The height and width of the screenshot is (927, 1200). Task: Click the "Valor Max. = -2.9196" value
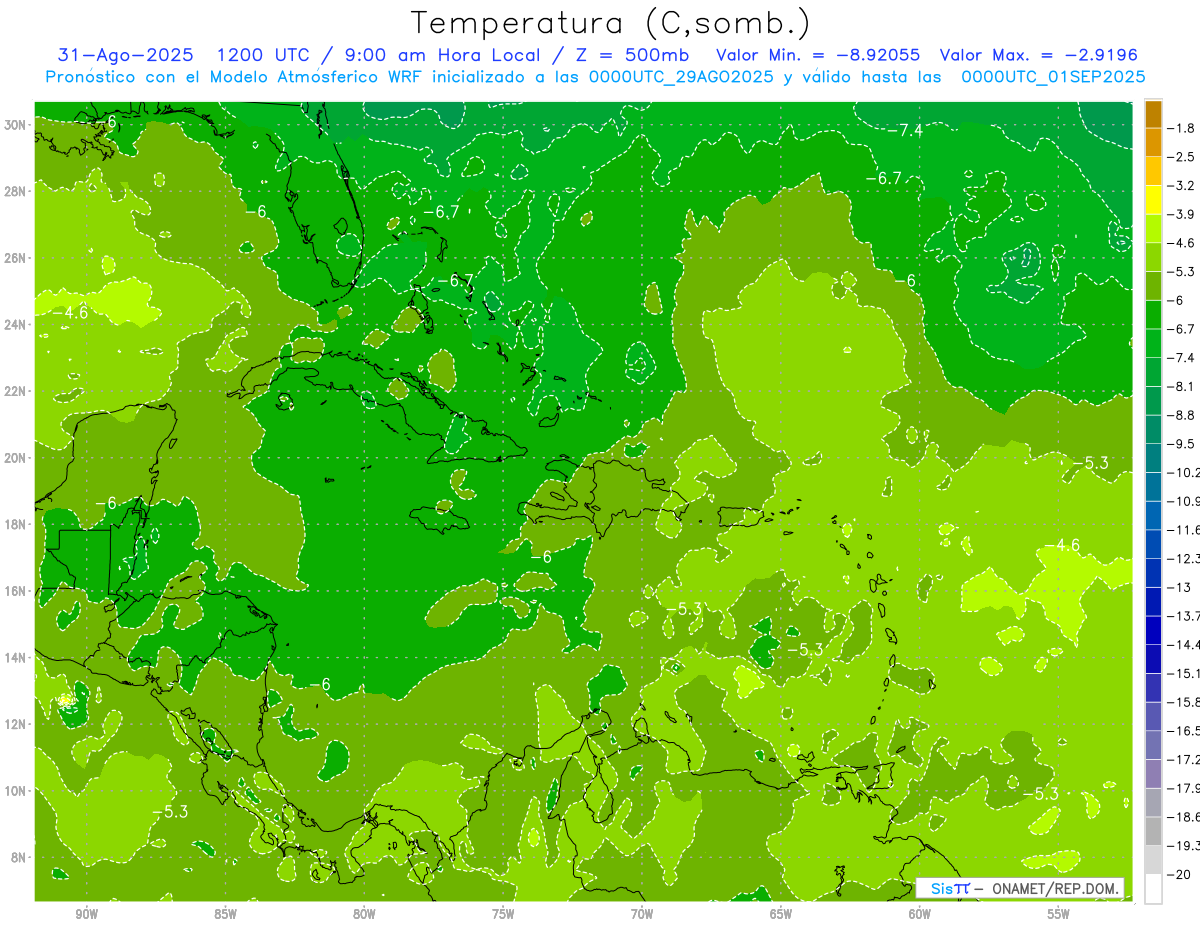(1039, 55)
